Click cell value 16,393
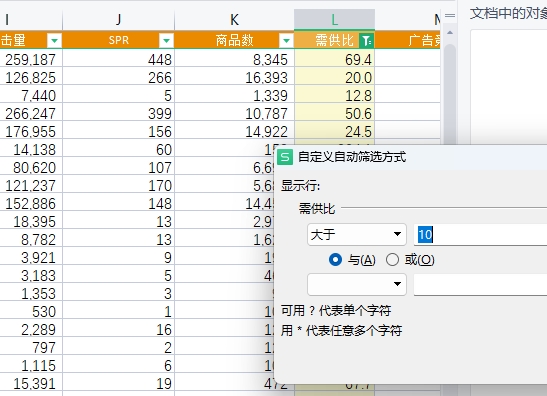This screenshot has width=547, height=396. coord(267,78)
